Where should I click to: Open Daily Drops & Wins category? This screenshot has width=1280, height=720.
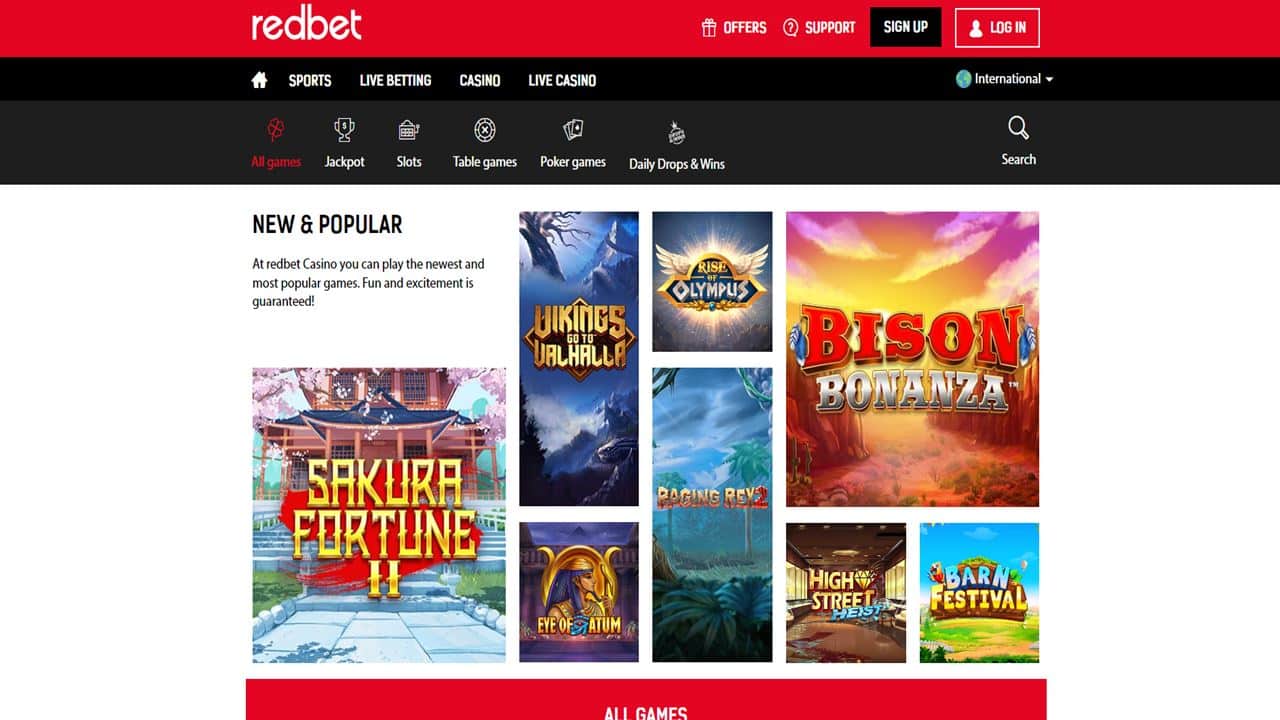(677, 147)
